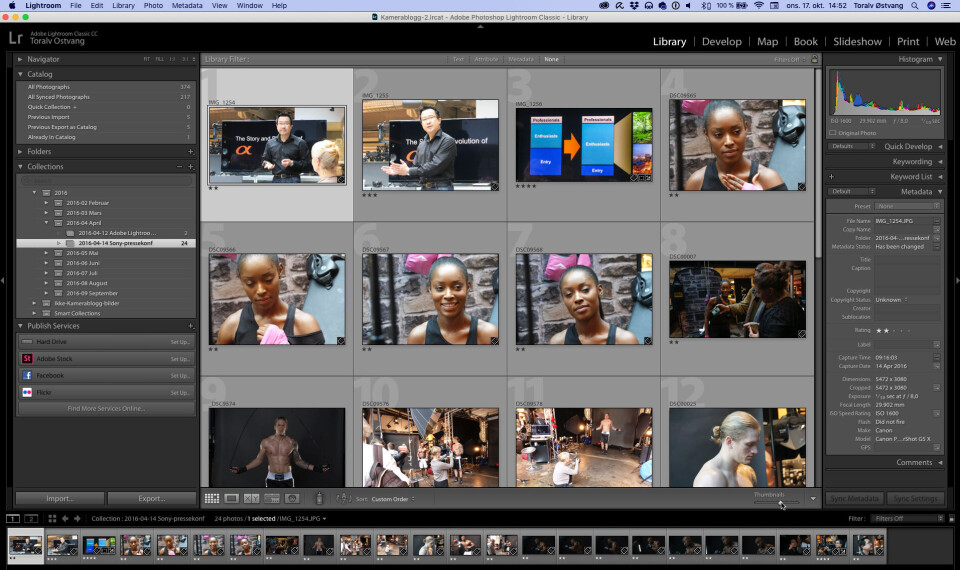Expand the 2016-05 Mai collection set

(x=46, y=253)
